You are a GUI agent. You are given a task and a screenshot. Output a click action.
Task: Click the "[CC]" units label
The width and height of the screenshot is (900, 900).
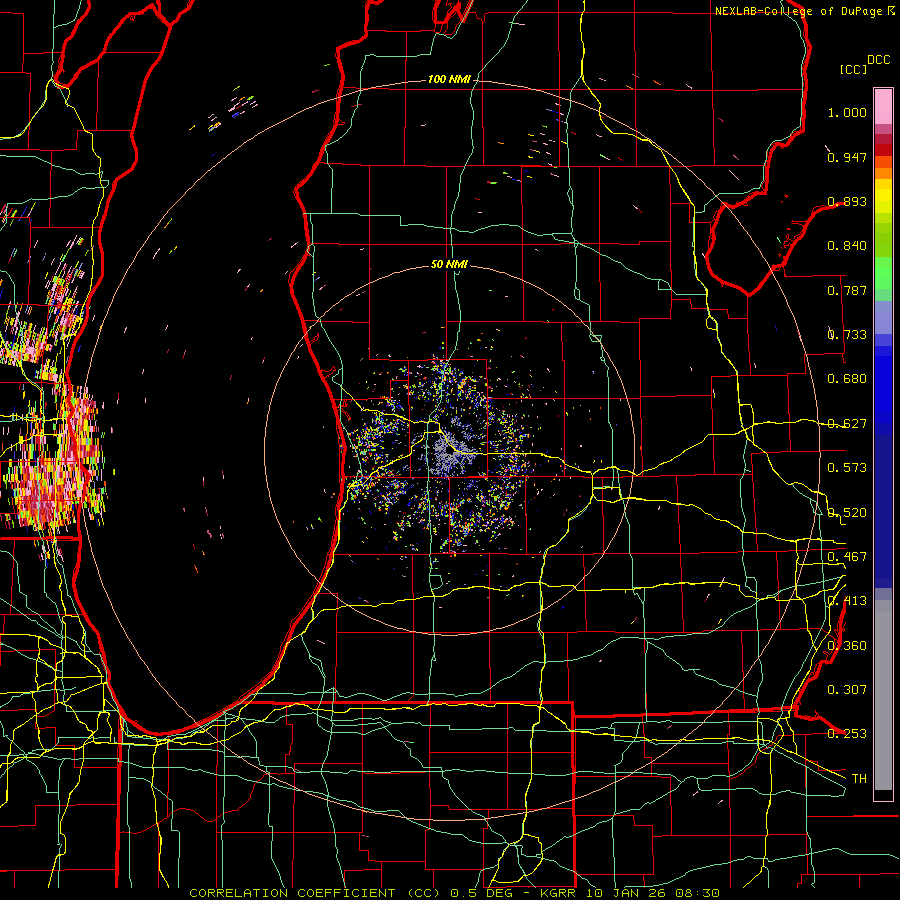pyautogui.click(x=853, y=69)
